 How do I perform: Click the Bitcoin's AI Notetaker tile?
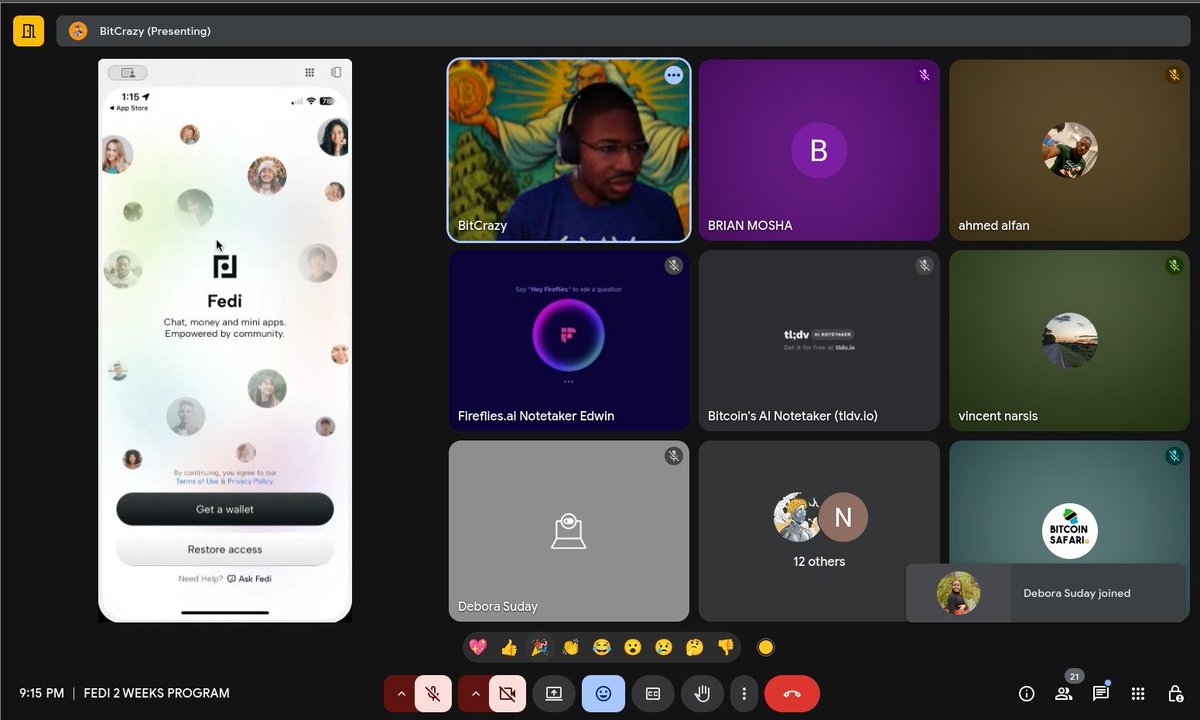[819, 340]
